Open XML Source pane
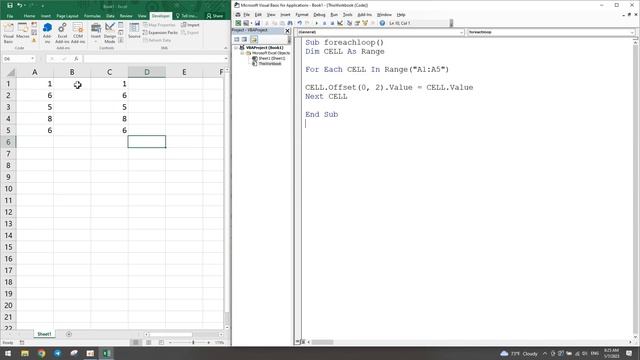The width and height of the screenshot is (640, 360). pyautogui.click(x=134, y=31)
